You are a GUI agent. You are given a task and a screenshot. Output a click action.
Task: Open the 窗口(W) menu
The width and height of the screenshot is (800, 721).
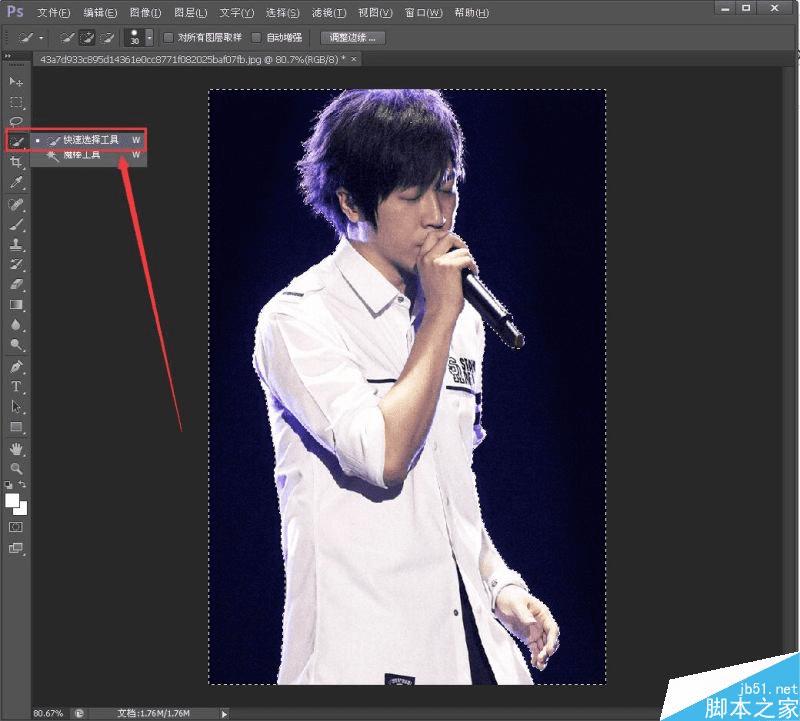pyautogui.click(x=423, y=13)
